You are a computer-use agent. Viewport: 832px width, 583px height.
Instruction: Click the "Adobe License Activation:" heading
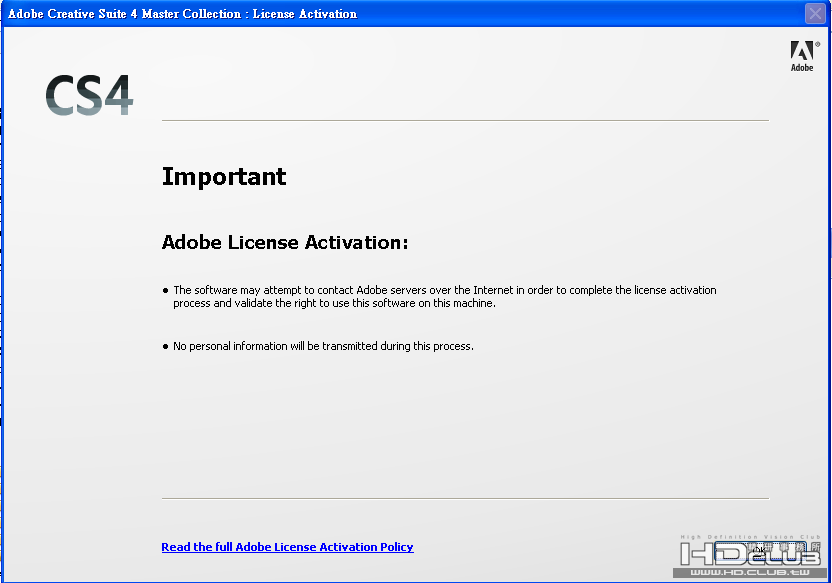click(x=285, y=242)
